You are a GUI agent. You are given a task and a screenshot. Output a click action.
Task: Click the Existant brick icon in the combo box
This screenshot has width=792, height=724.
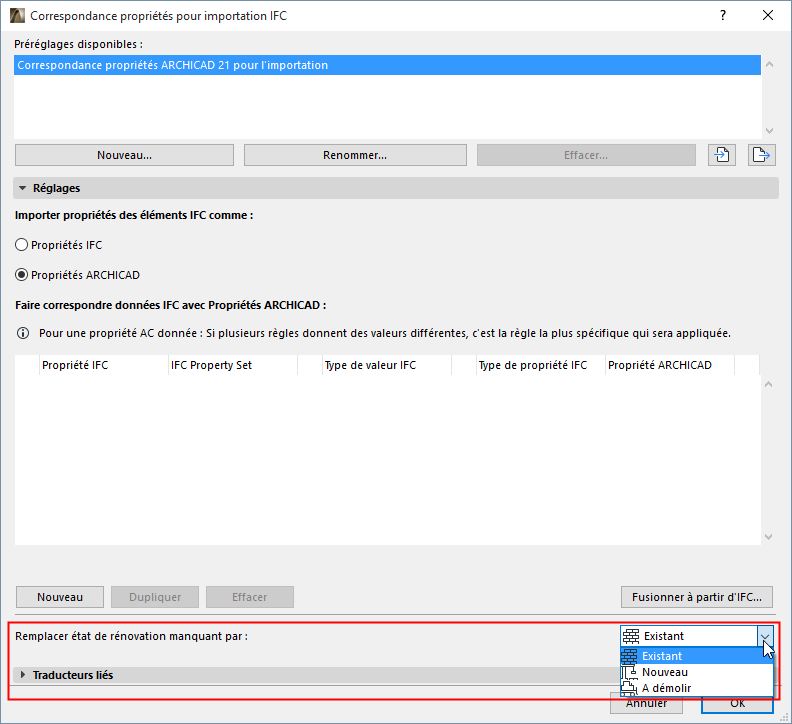tap(631, 636)
